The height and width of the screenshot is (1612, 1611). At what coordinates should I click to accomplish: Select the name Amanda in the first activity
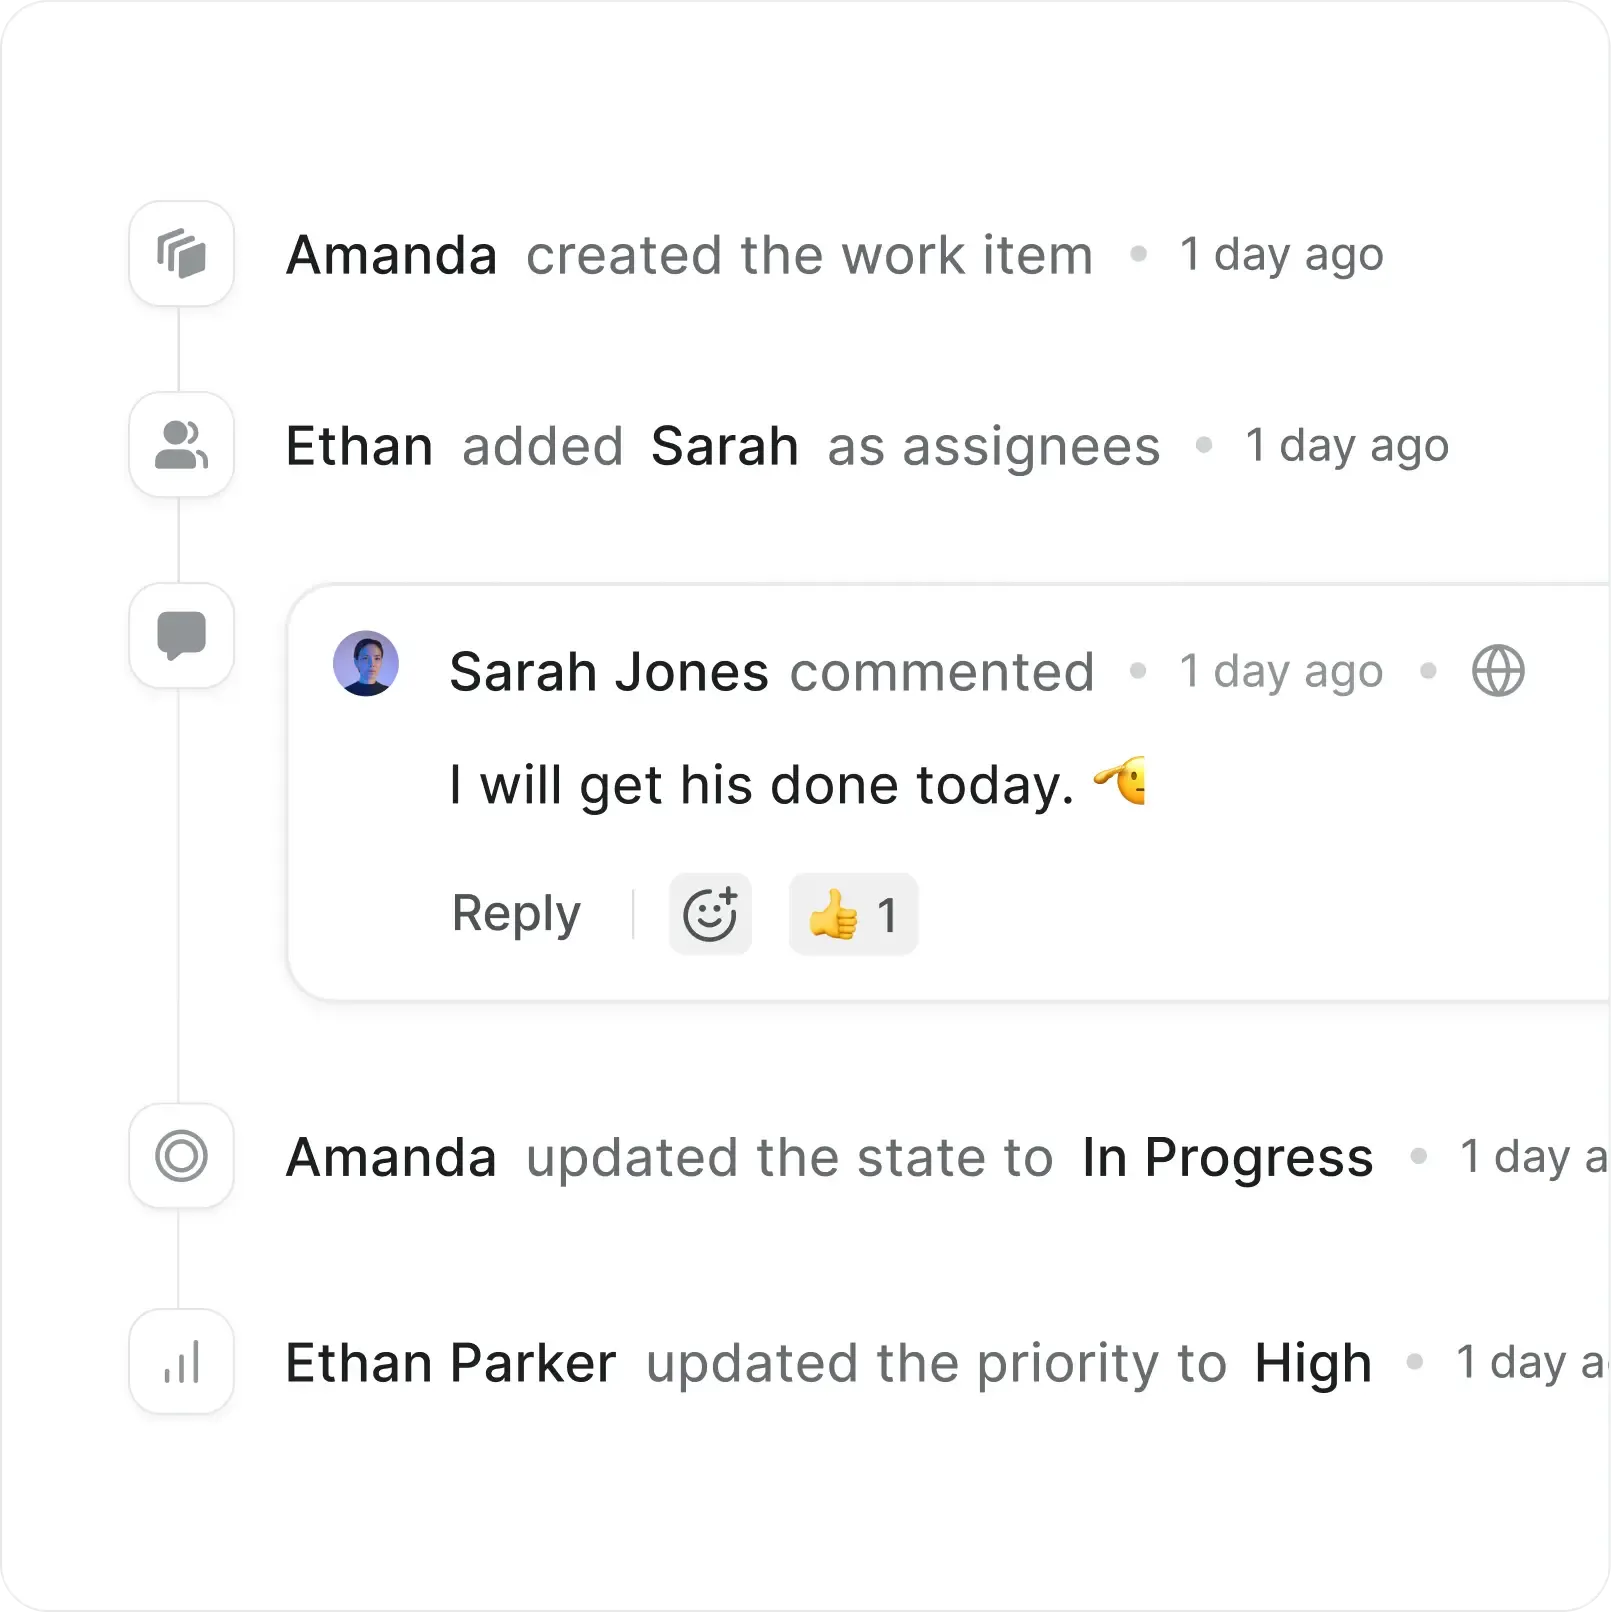tap(392, 254)
